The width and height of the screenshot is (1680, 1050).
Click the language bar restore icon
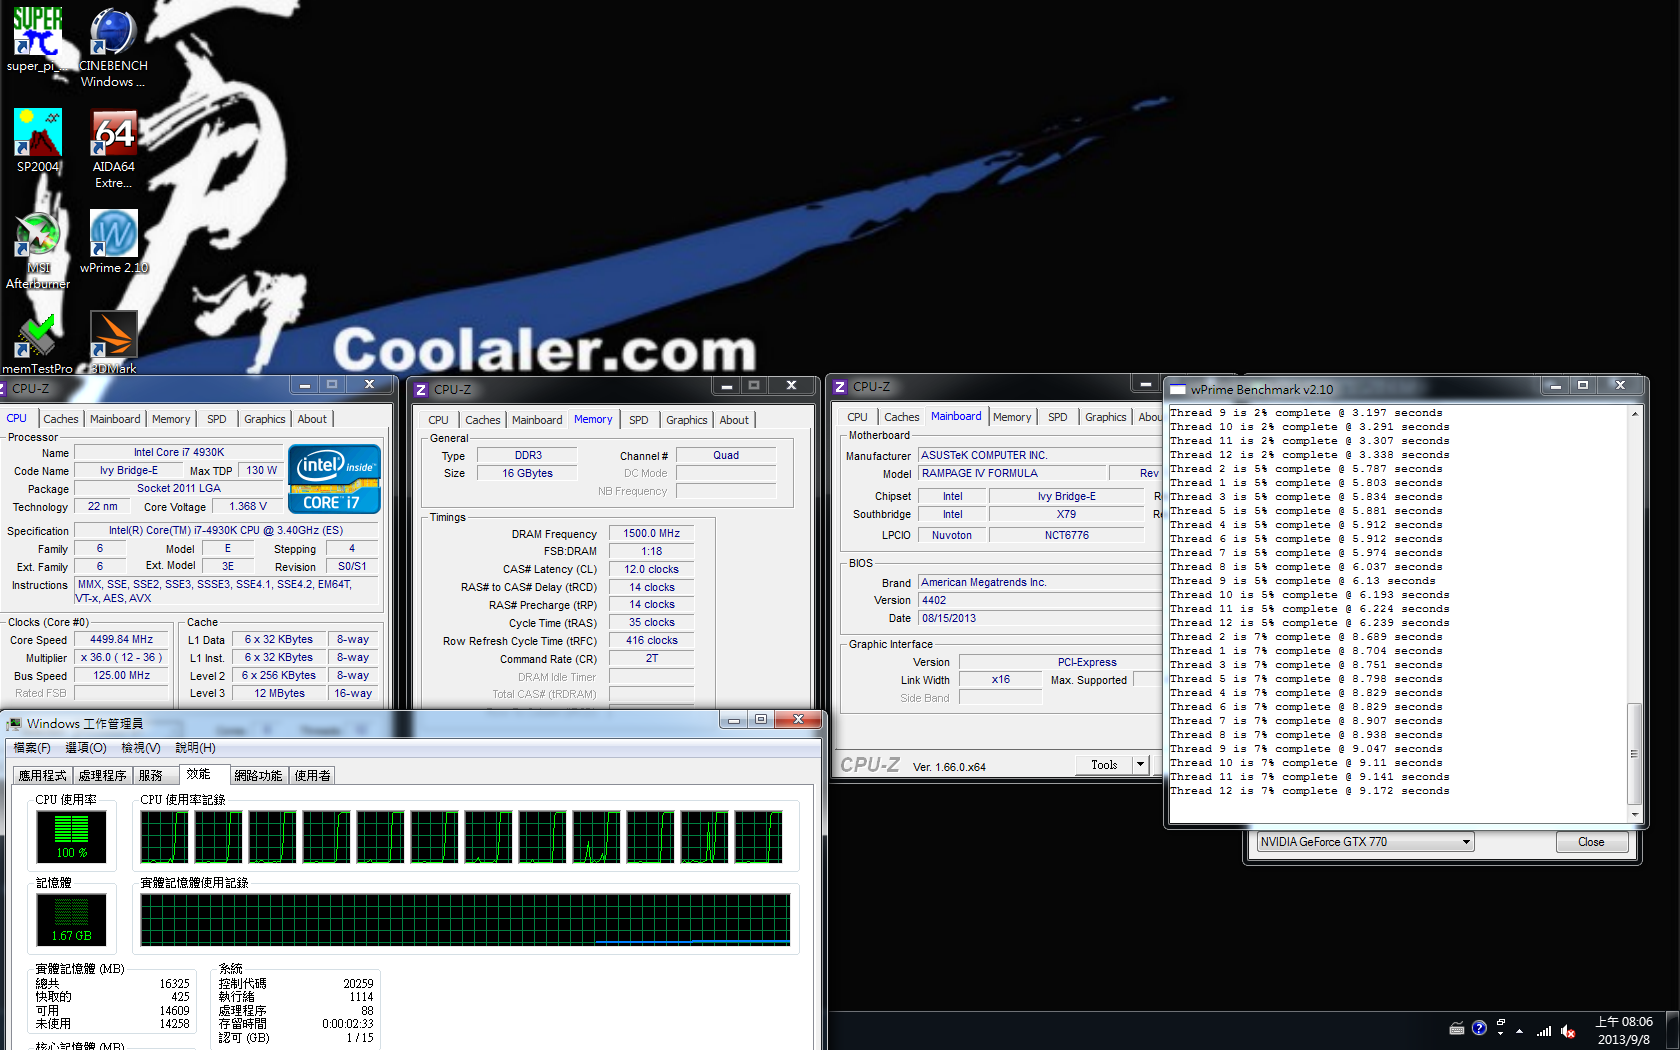(x=1501, y=1022)
